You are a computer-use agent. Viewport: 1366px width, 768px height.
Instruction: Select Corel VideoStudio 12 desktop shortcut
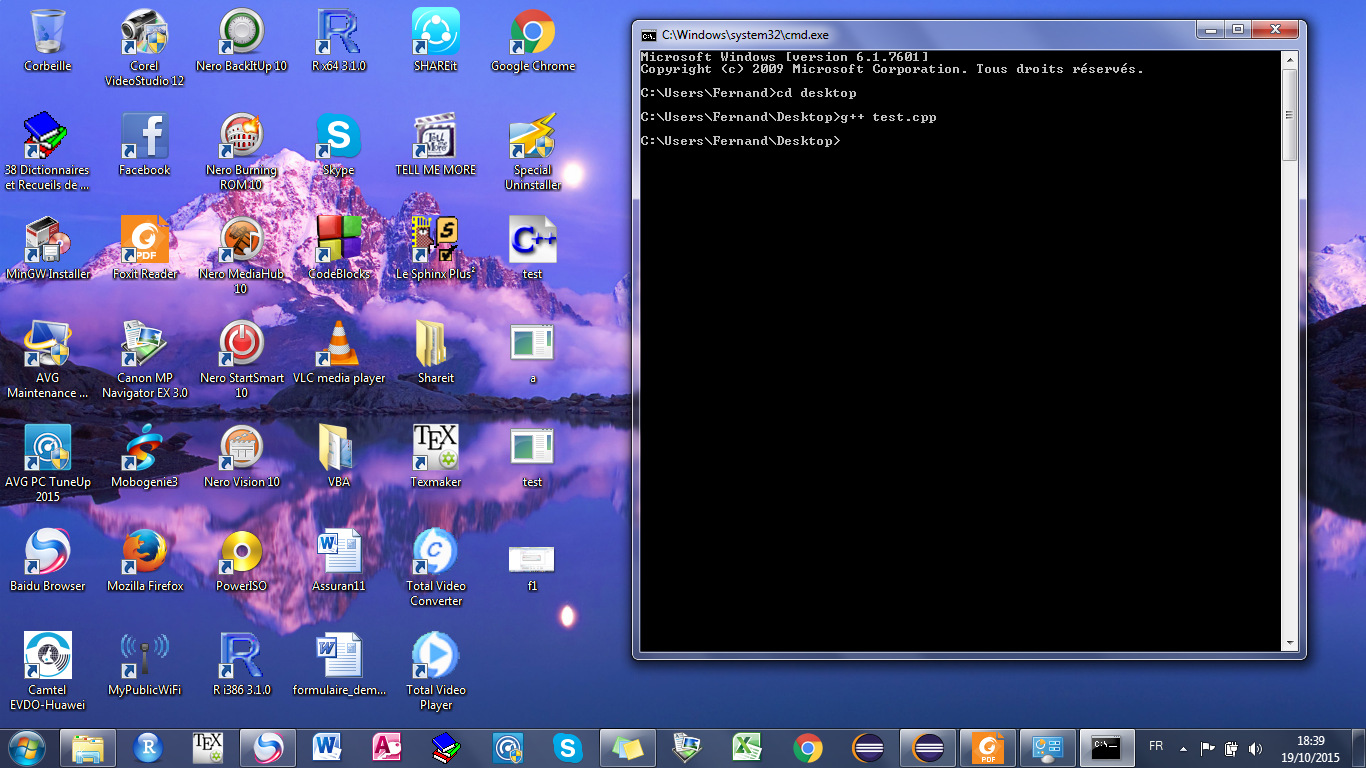(x=145, y=47)
